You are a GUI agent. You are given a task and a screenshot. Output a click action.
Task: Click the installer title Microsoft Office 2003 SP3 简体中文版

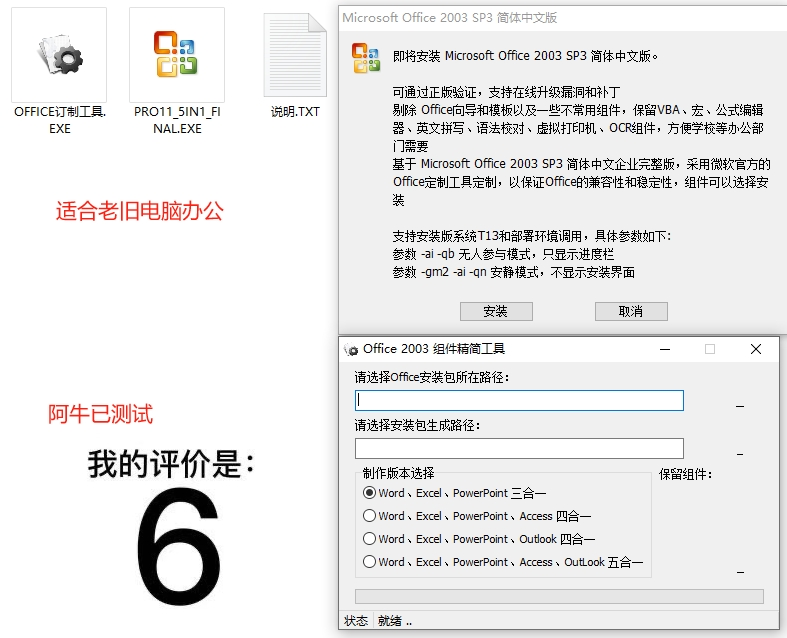click(450, 18)
